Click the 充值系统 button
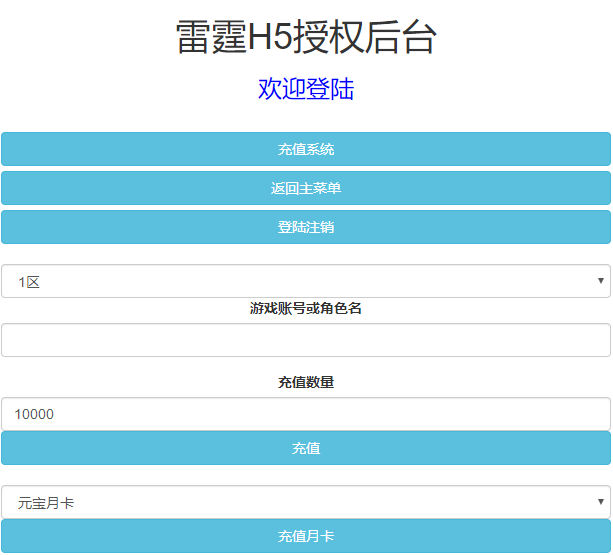The width and height of the screenshot is (613, 555). tap(305, 149)
